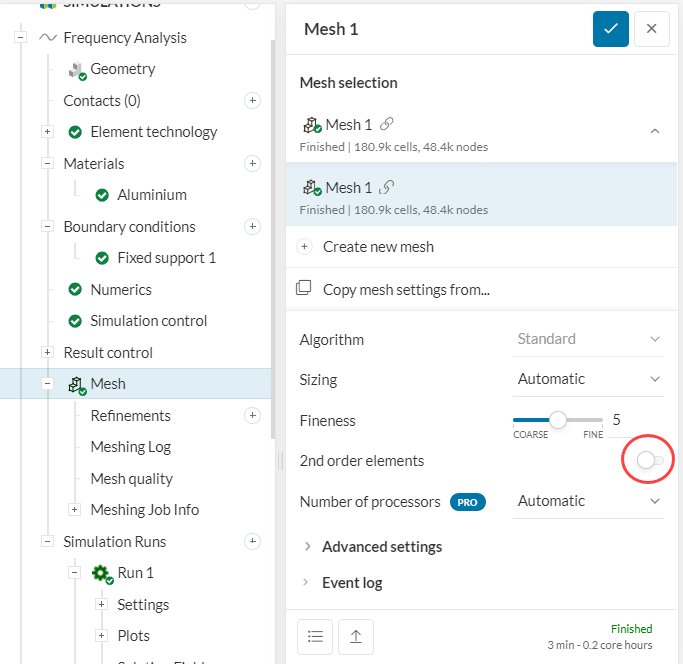Close the Mesh 1 panel
This screenshot has width=683, height=664.
pos(651,29)
